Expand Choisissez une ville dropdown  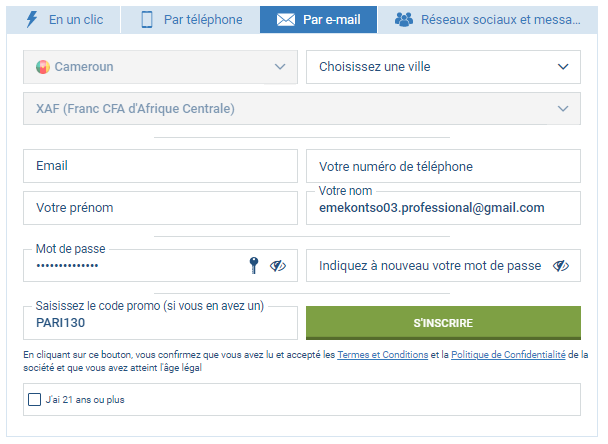point(443,67)
